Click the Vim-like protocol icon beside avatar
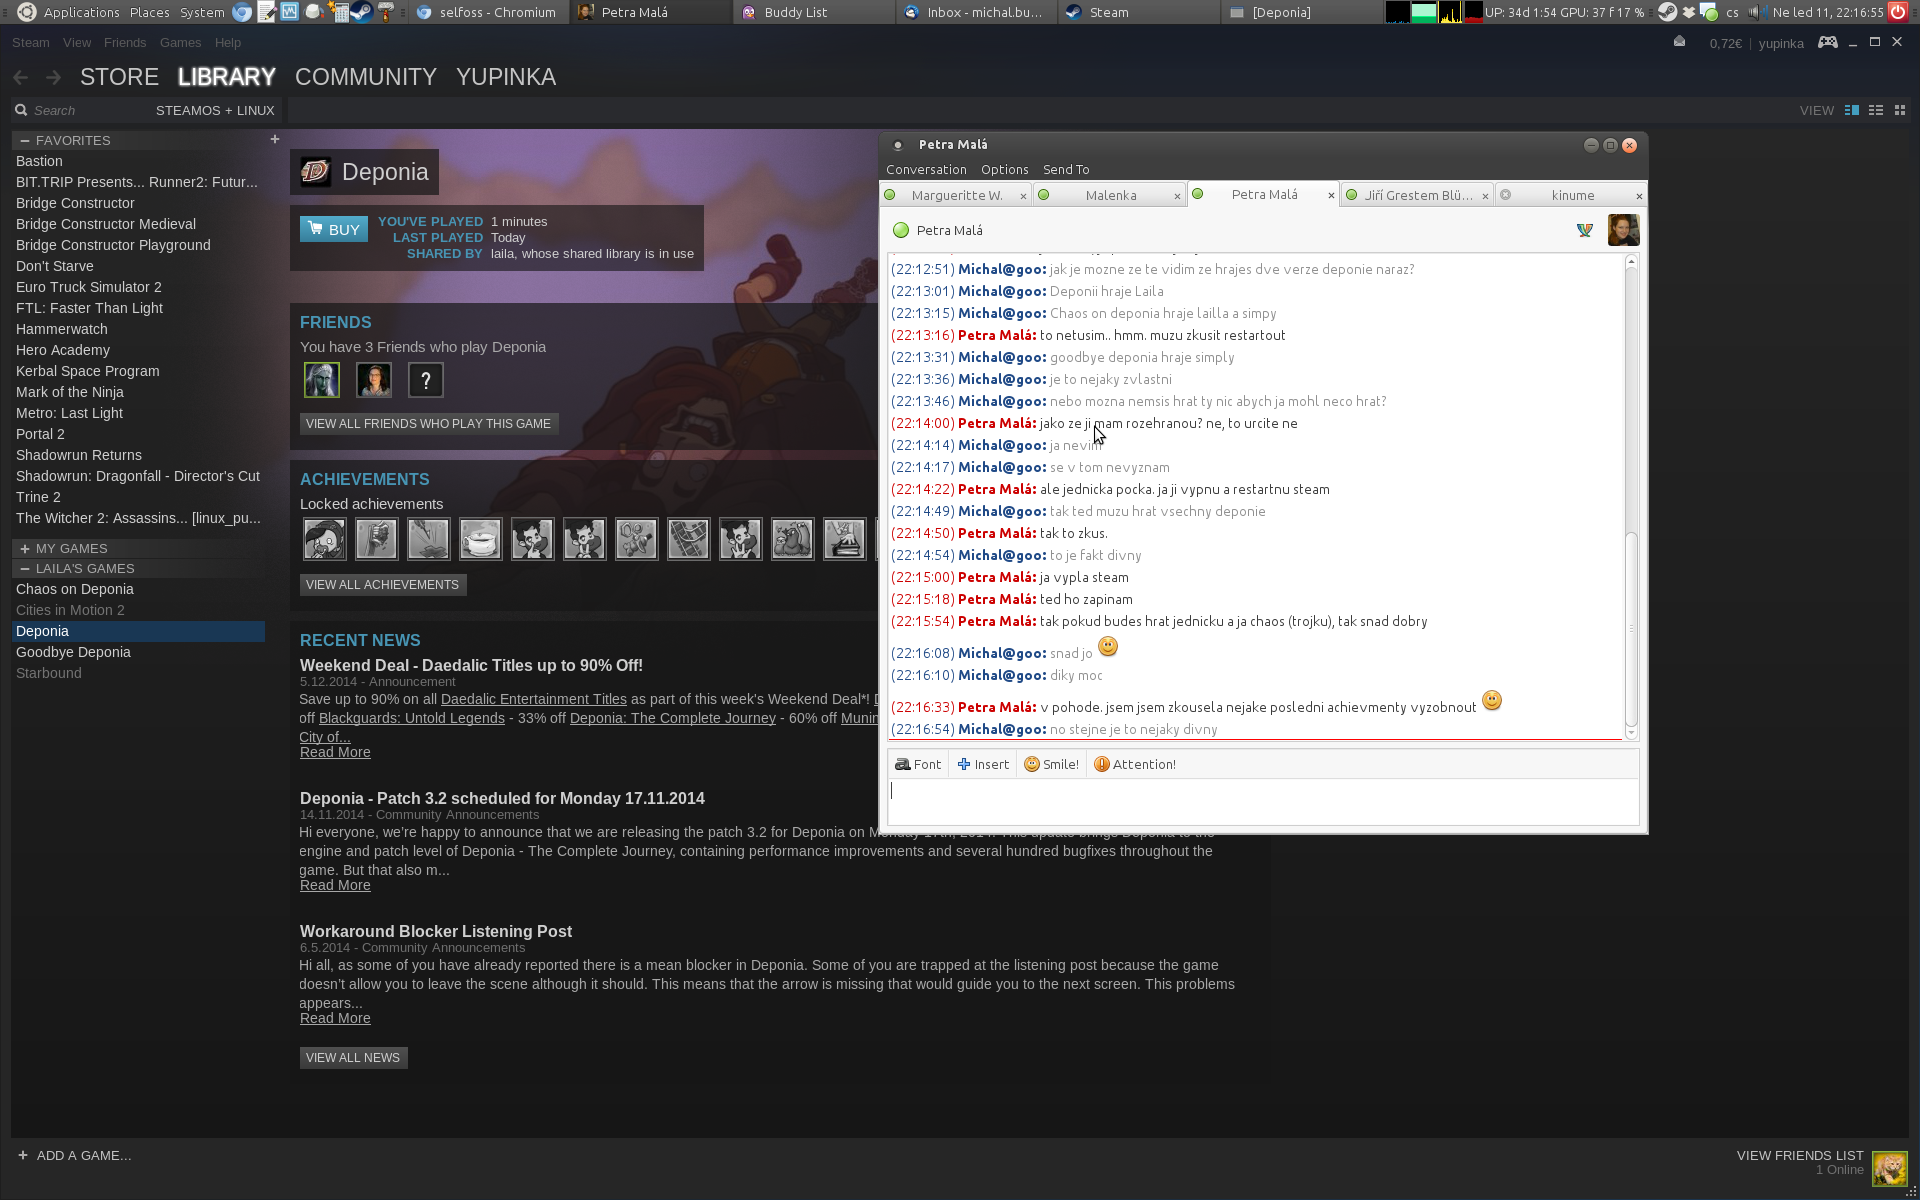The image size is (1920, 1200). coord(1585,230)
